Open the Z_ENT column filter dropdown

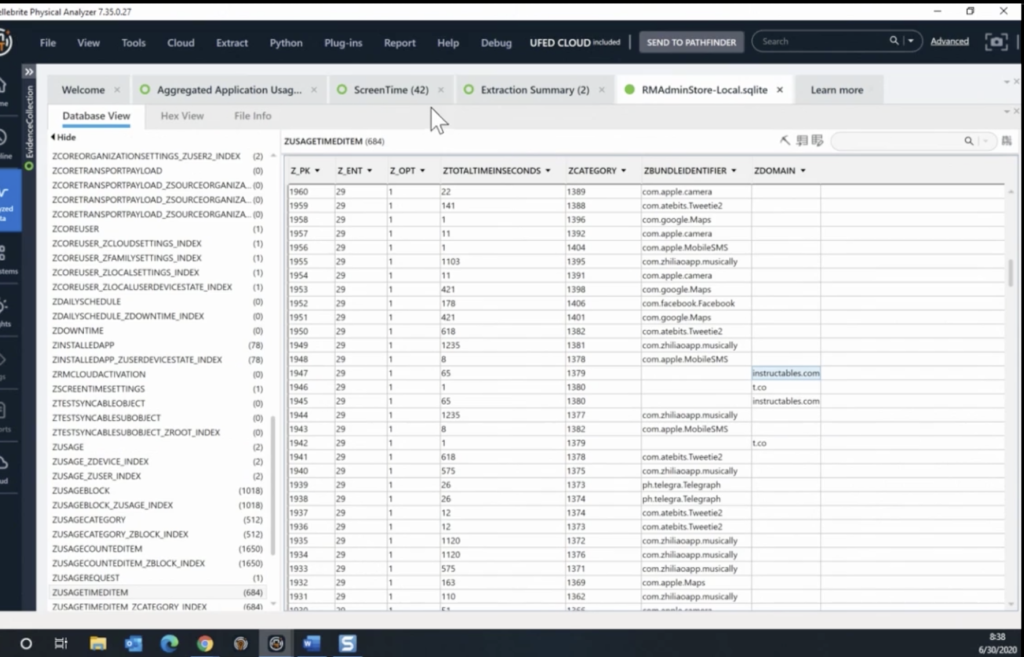(370, 170)
